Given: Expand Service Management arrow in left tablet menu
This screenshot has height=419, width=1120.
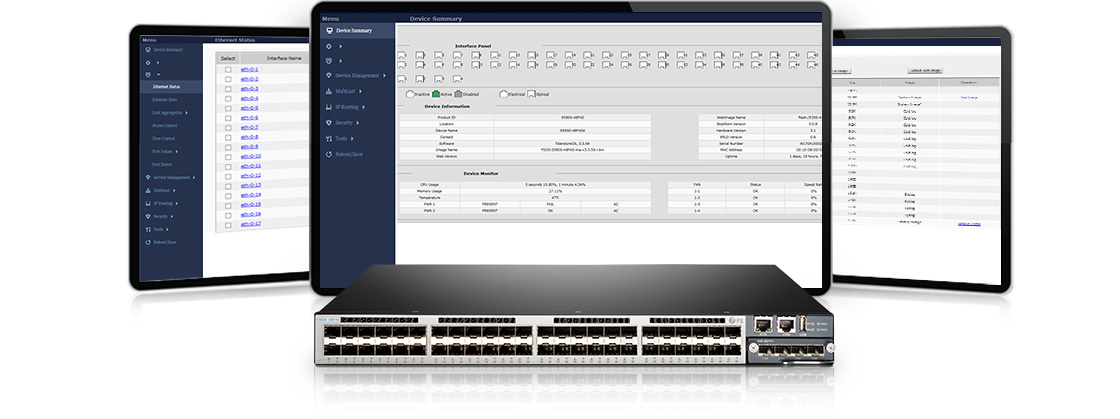Looking at the screenshot, I should click(x=194, y=177).
